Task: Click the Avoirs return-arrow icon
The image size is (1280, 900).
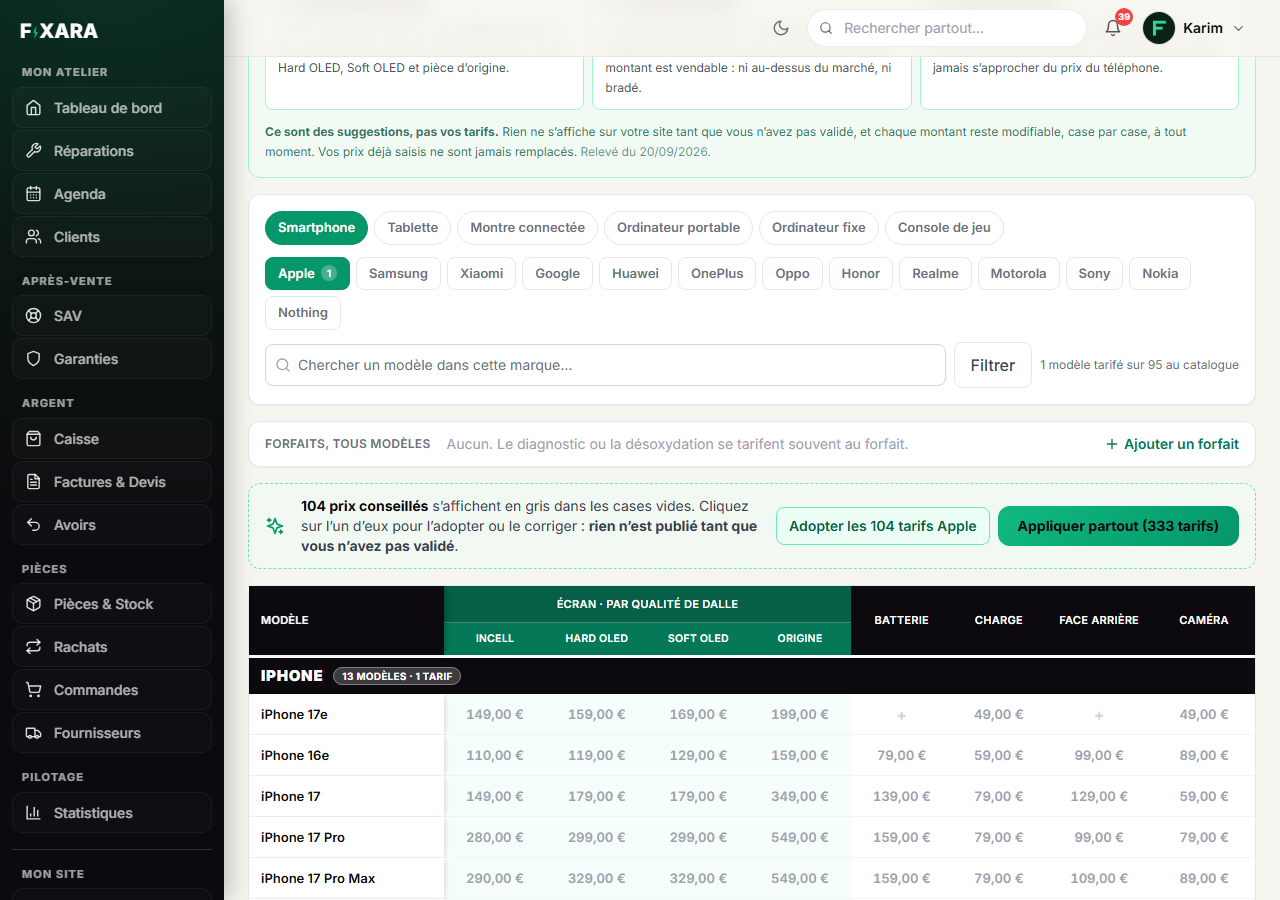Action: (x=34, y=525)
